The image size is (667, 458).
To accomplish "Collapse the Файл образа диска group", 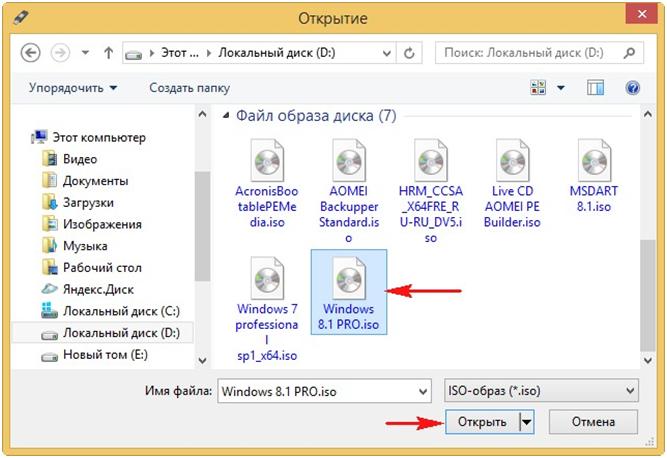I will [x=226, y=115].
